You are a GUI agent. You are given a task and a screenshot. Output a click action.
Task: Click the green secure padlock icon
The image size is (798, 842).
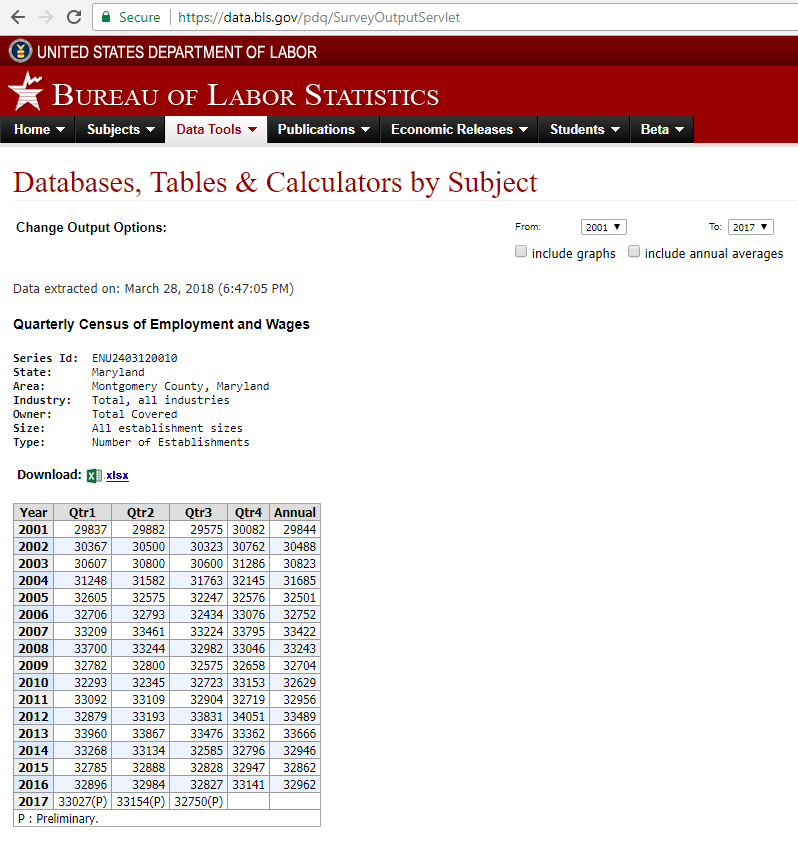click(x=106, y=17)
